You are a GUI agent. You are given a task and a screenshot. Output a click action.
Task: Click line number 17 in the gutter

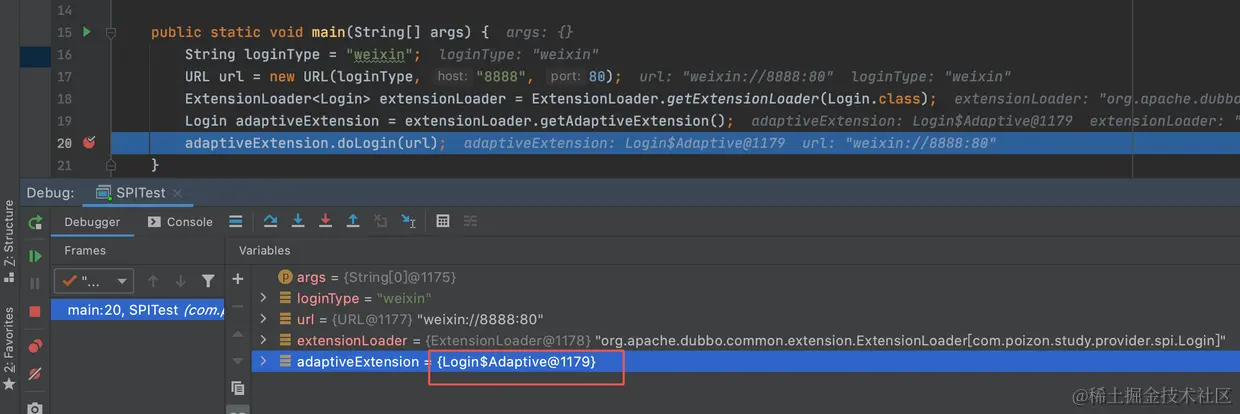click(x=64, y=77)
